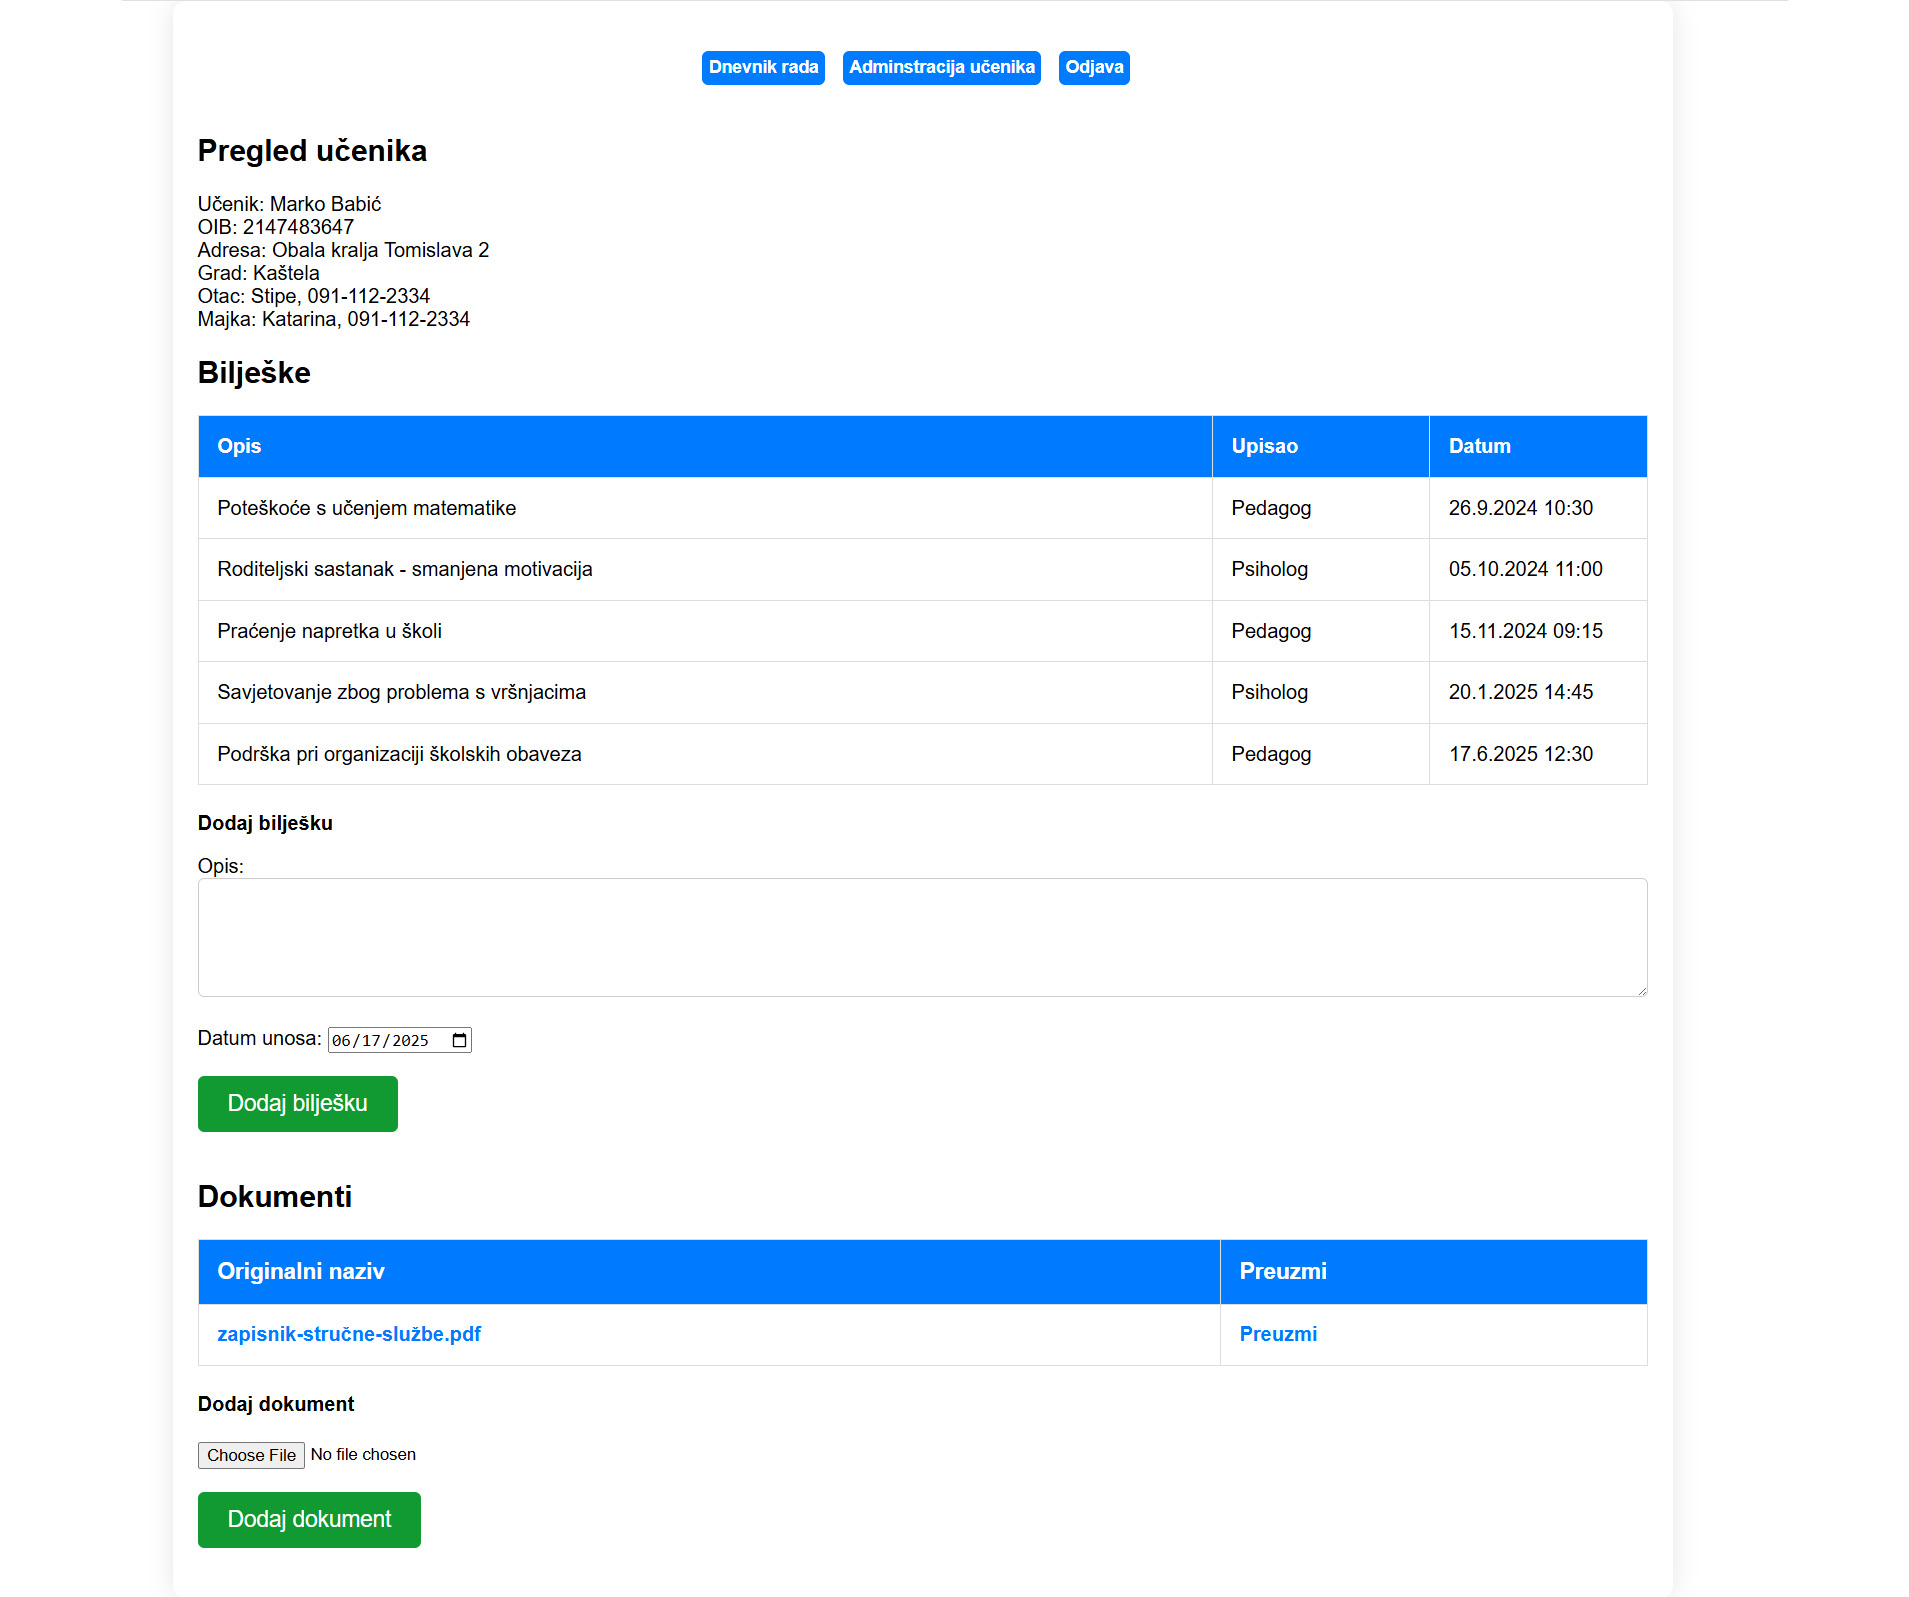This screenshot has width=1909, height=1597.
Task: Select the note 'Praćenje napretka u školi'
Action: pos(329,631)
